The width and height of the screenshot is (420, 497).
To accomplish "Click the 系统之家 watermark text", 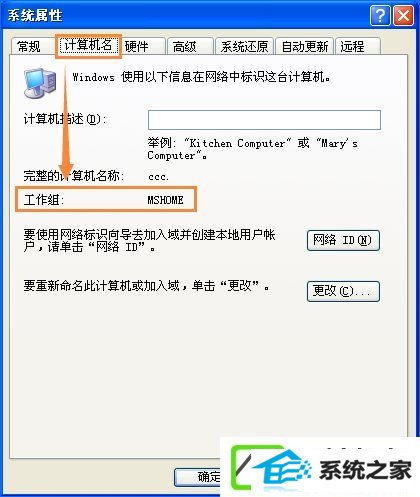I will tap(365, 470).
